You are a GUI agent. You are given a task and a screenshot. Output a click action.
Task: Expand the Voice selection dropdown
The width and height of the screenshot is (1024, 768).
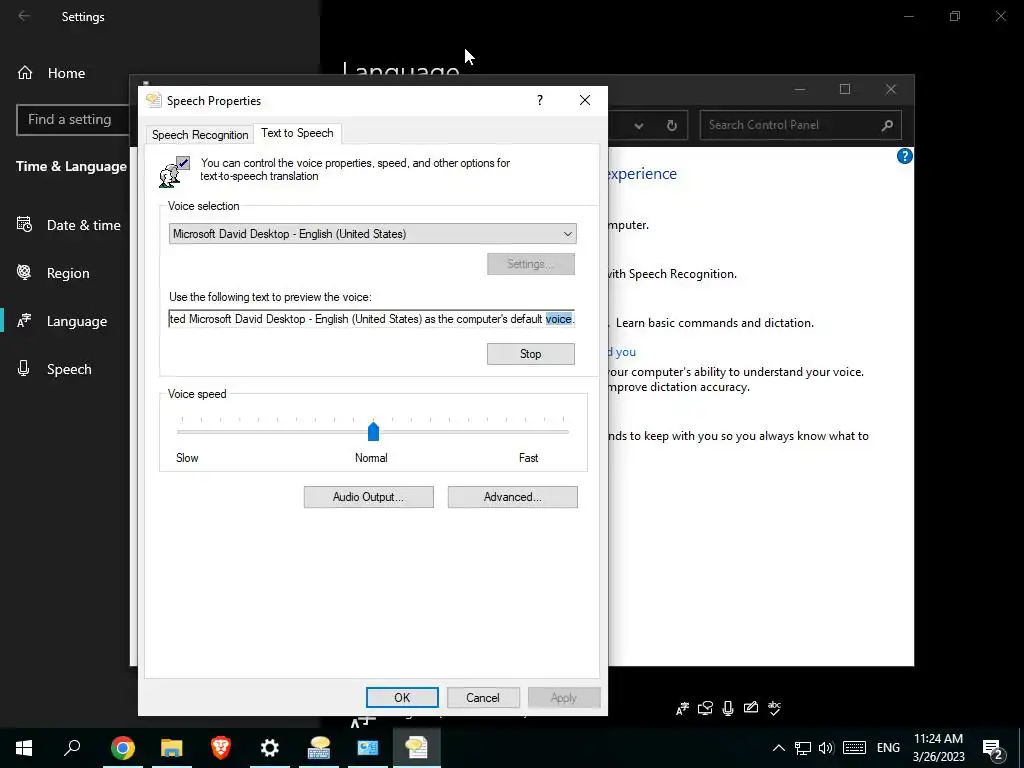coord(372,234)
